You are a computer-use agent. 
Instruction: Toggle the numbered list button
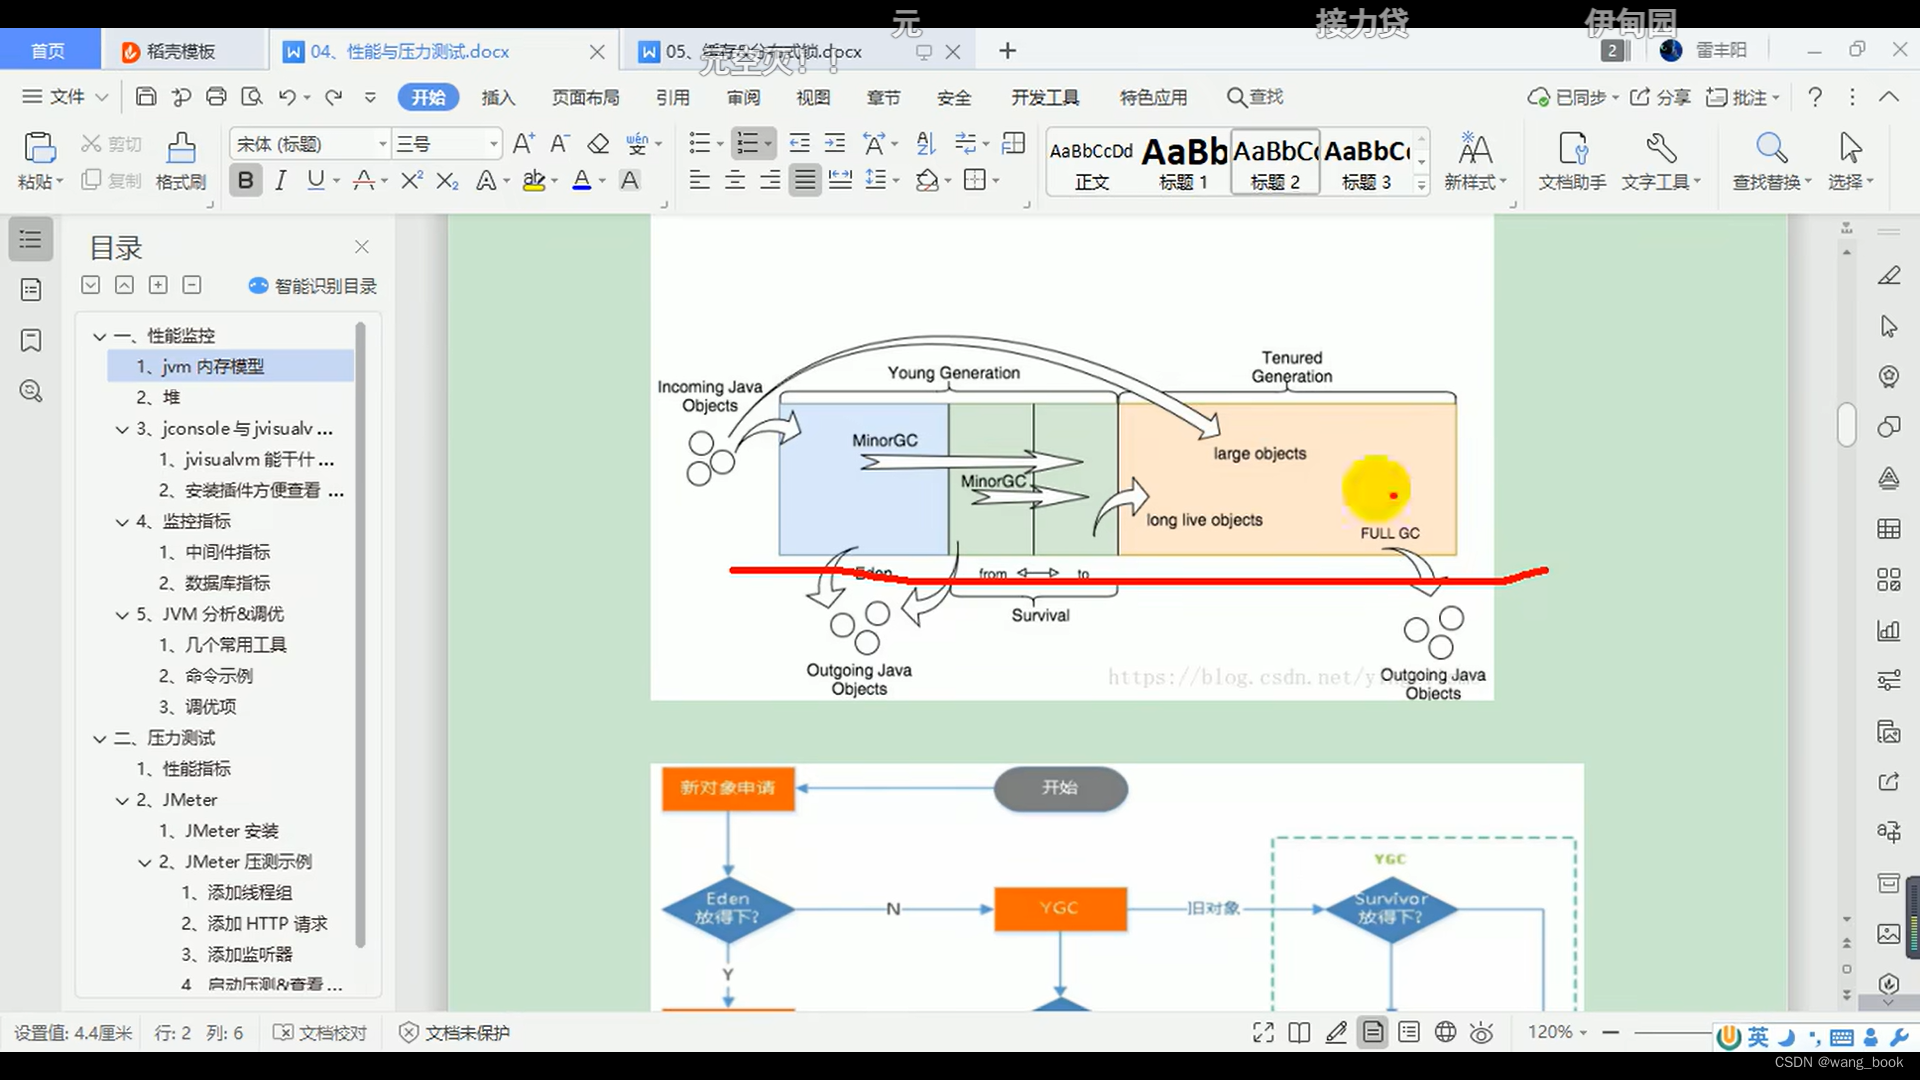pyautogui.click(x=747, y=143)
